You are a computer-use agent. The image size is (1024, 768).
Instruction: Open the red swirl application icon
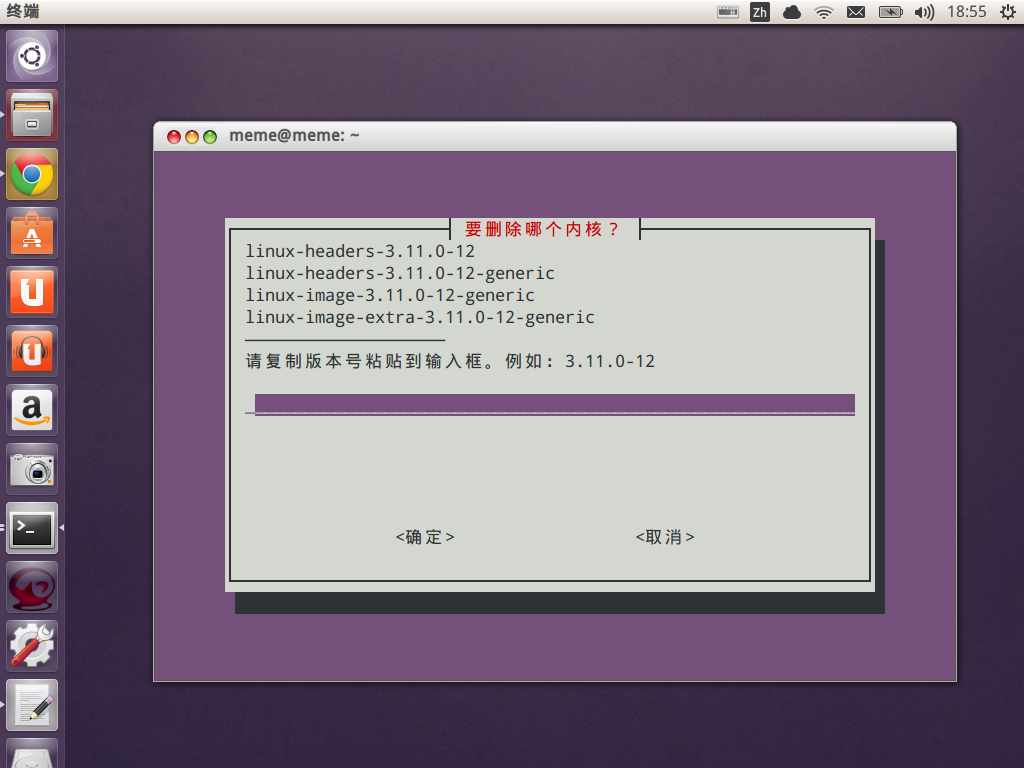click(x=31, y=587)
